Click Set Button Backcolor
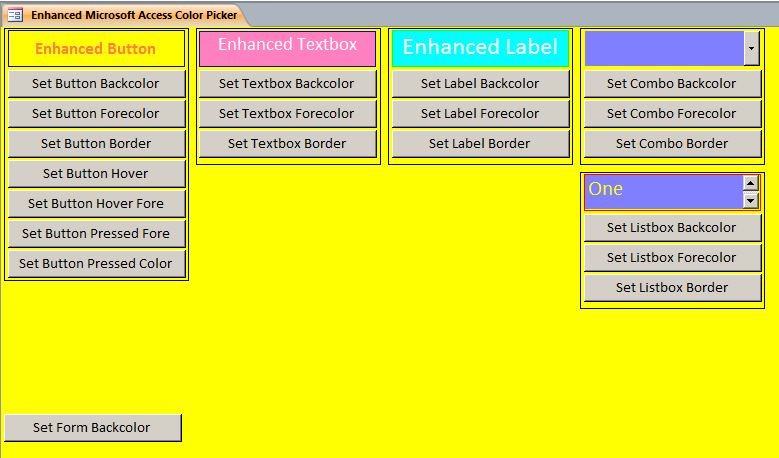779x458 pixels. tap(96, 83)
